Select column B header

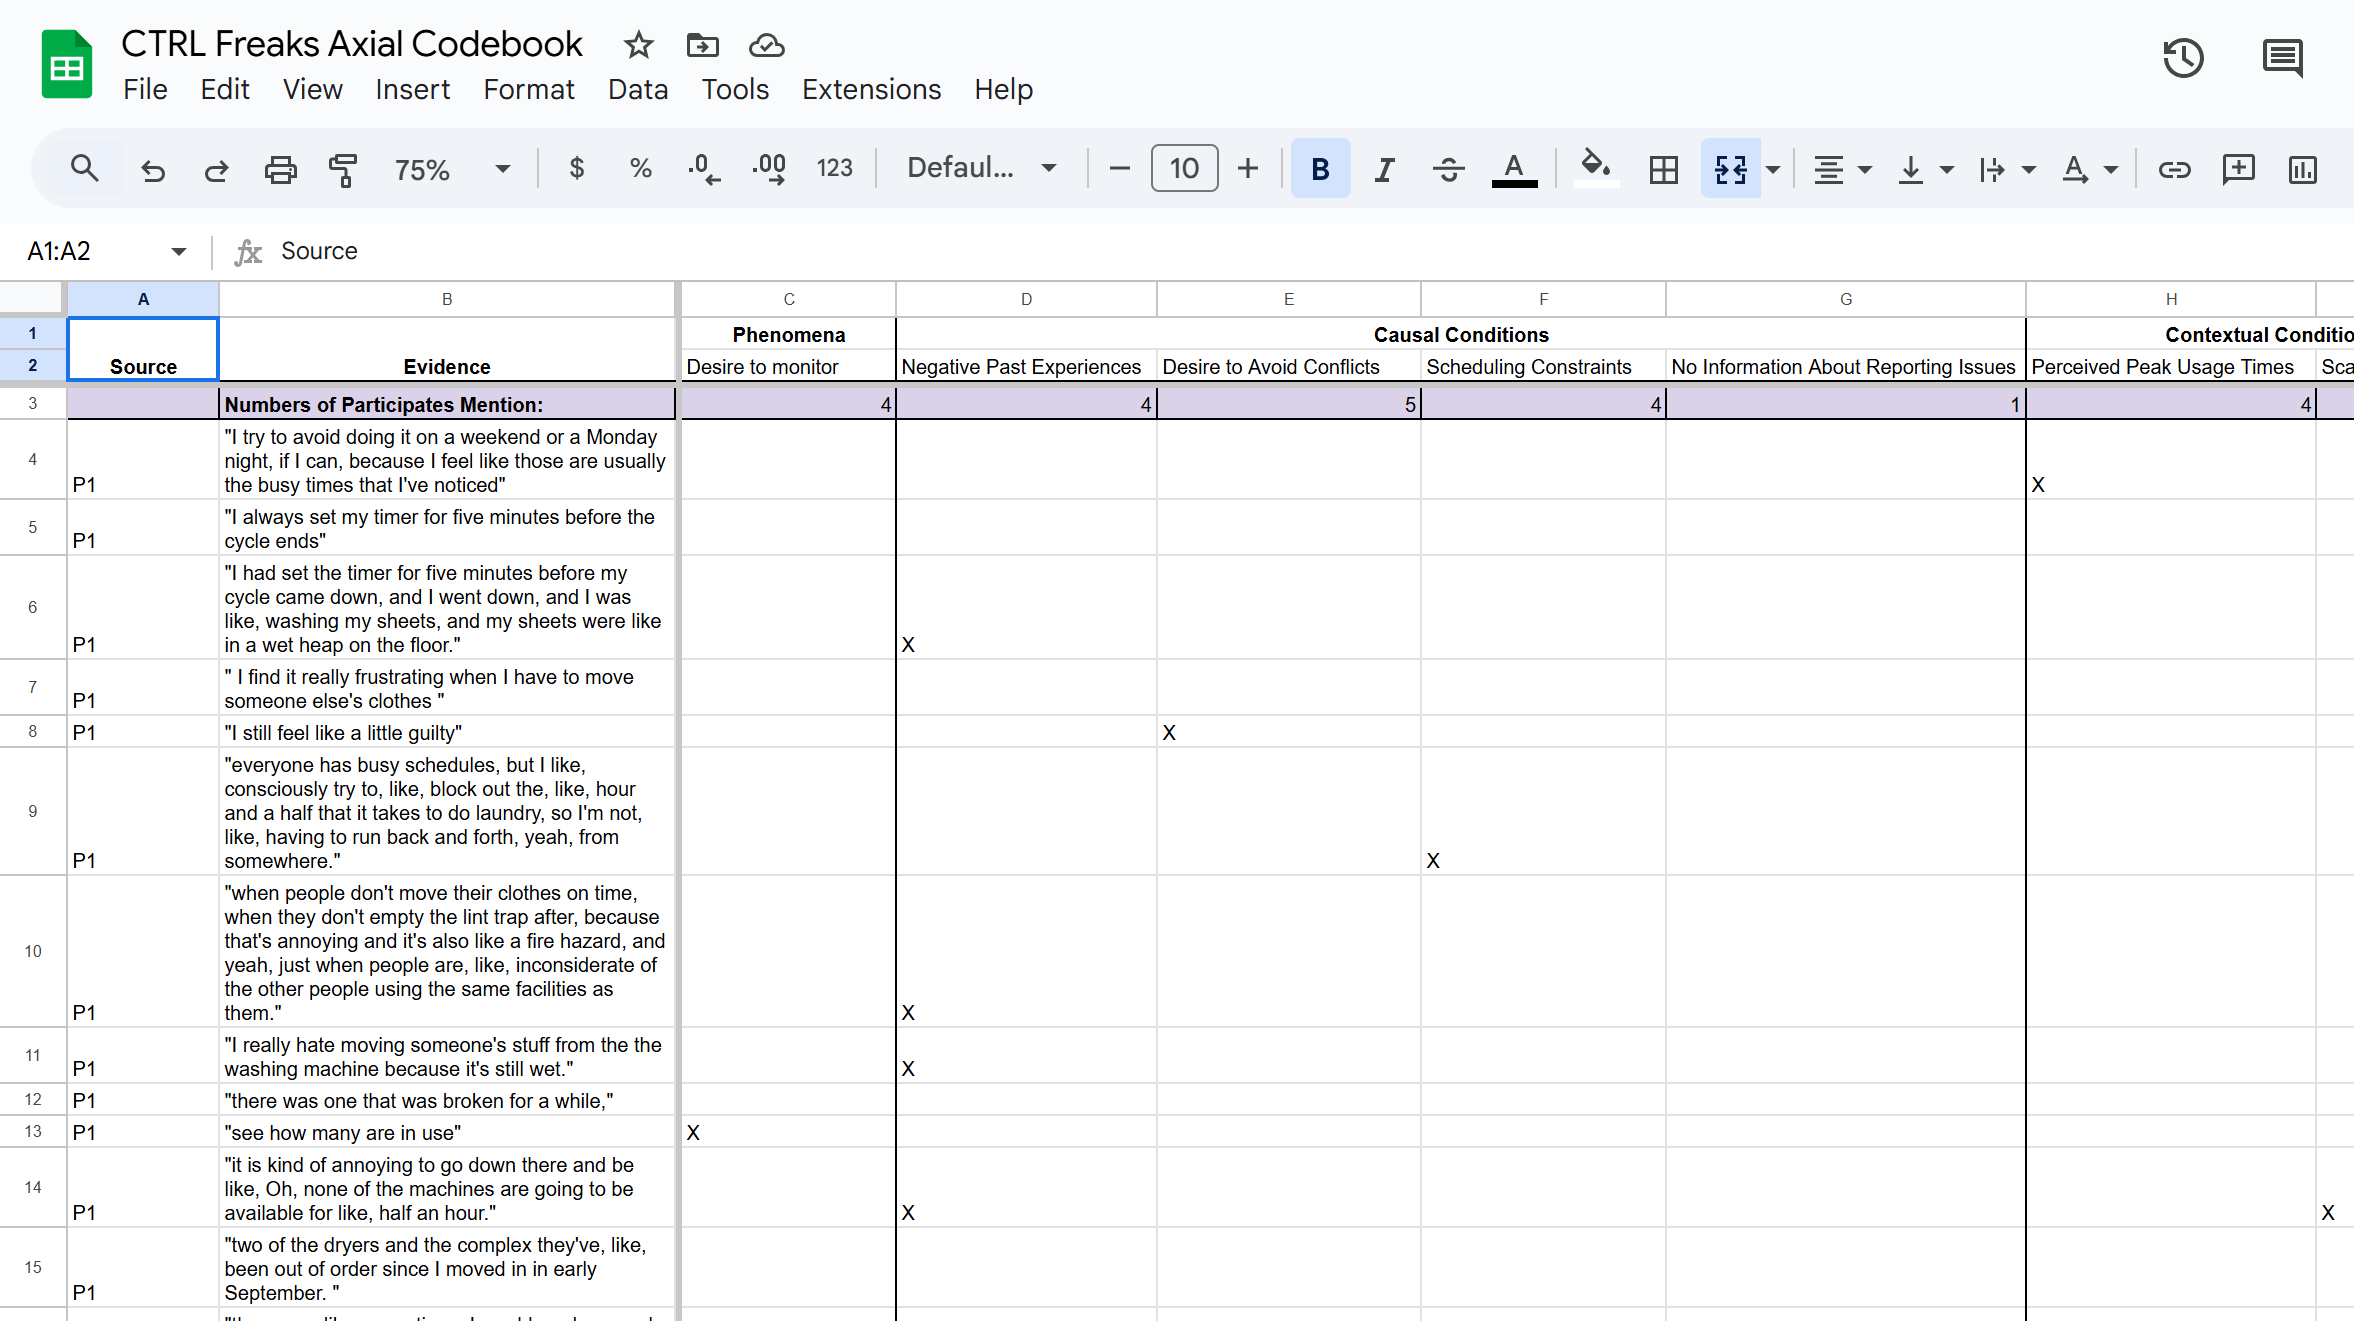[447, 299]
